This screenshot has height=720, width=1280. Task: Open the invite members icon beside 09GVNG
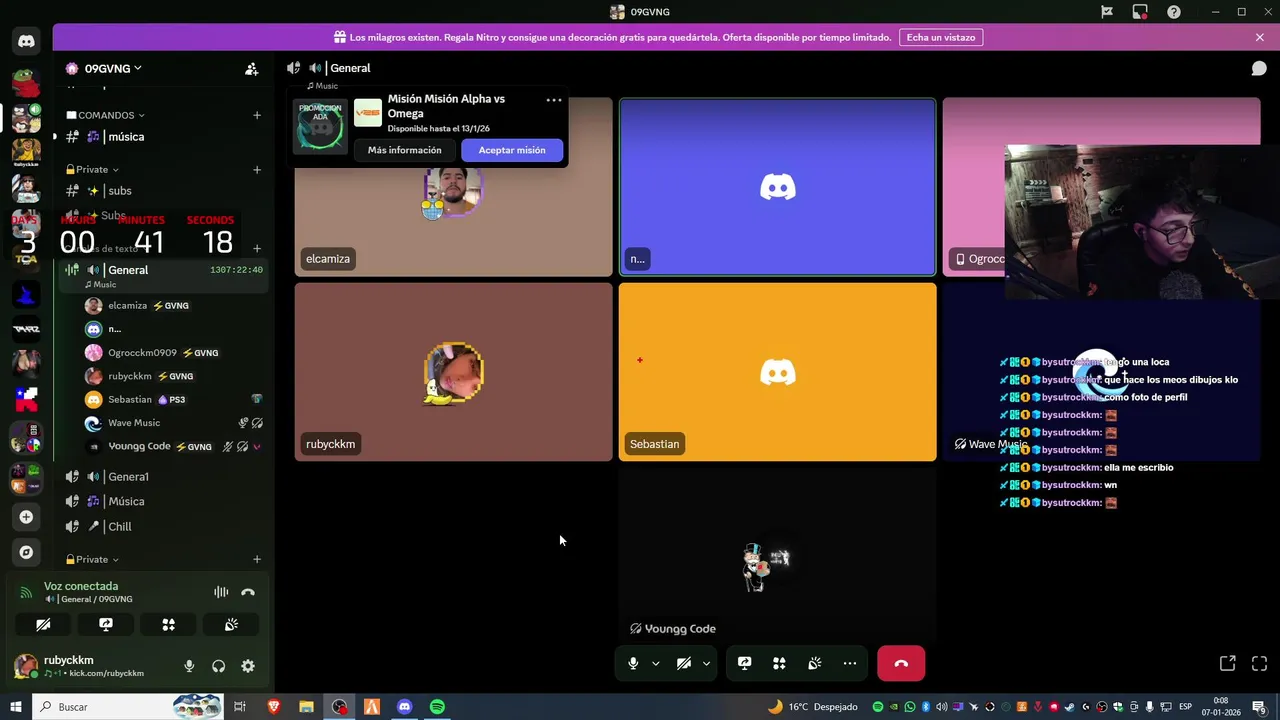pyautogui.click(x=251, y=69)
